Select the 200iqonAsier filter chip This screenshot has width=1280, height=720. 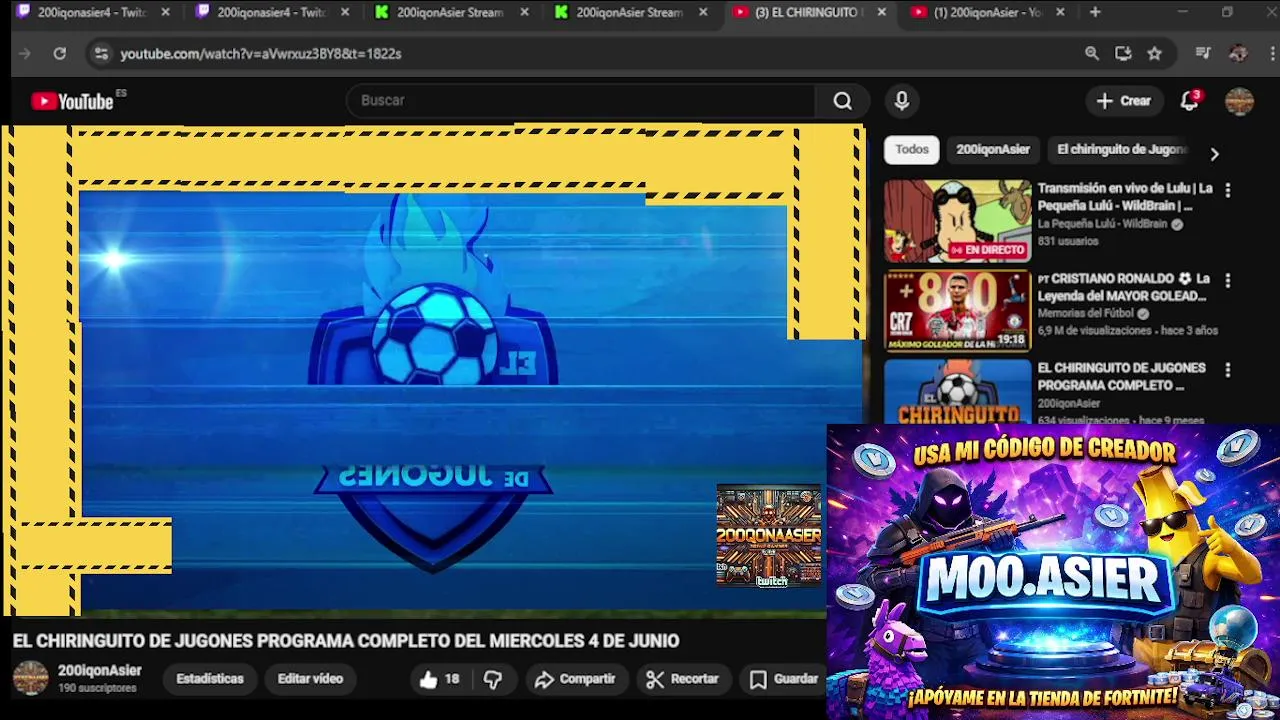tap(993, 150)
